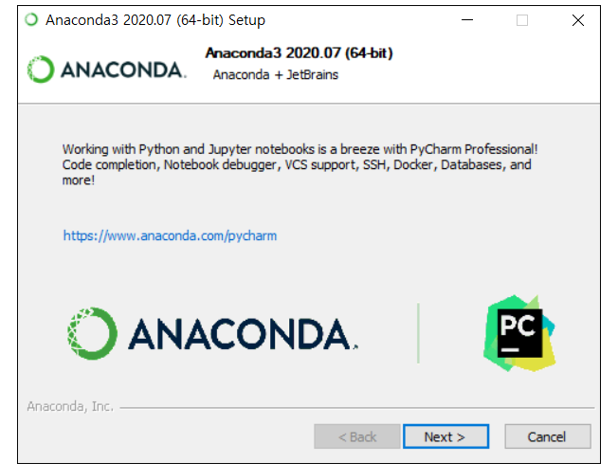607x468 pixels.
Task: Click the Anaconda + JetBrains subtitle
Action: 275,74
